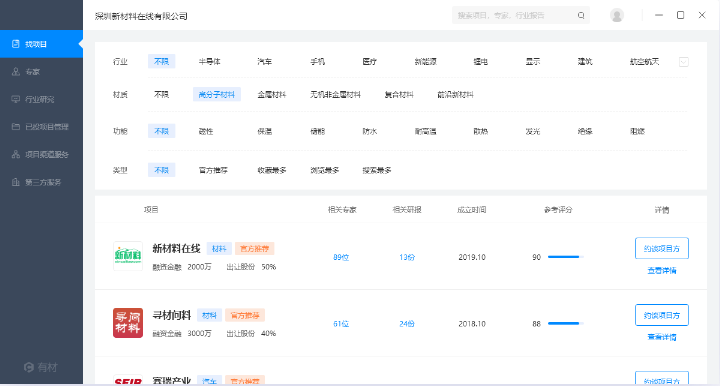720x386 pixels.
Task: Select 显示 industry option
Action: pyautogui.click(x=533, y=62)
